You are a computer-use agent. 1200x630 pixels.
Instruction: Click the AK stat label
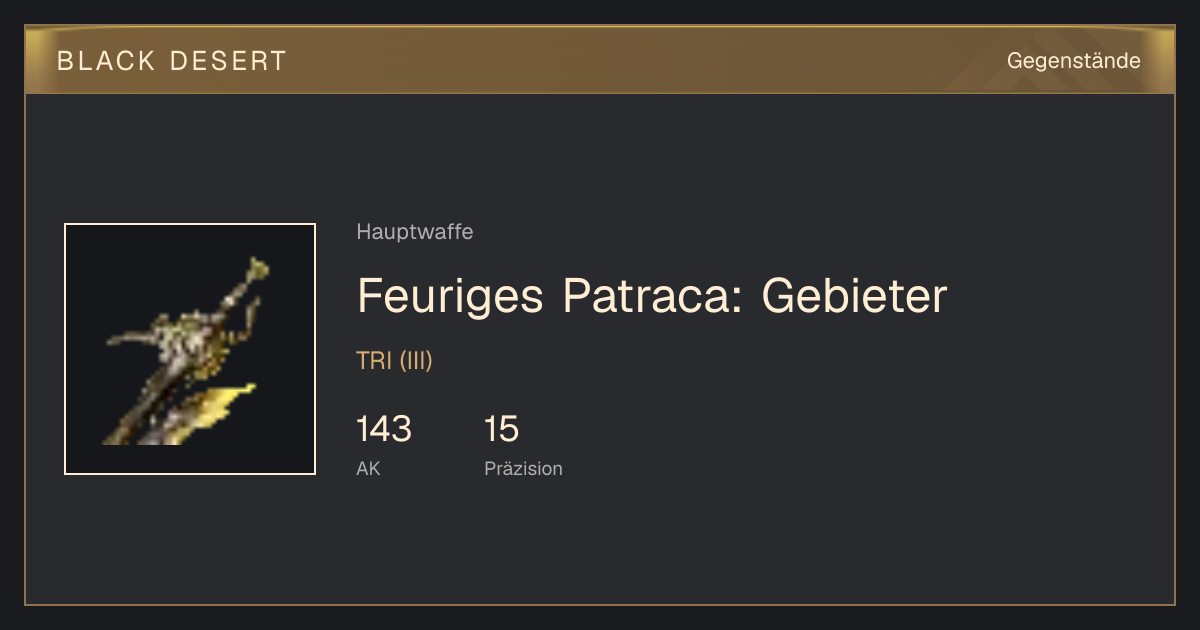pyautogui.click(x=368, y=469)
